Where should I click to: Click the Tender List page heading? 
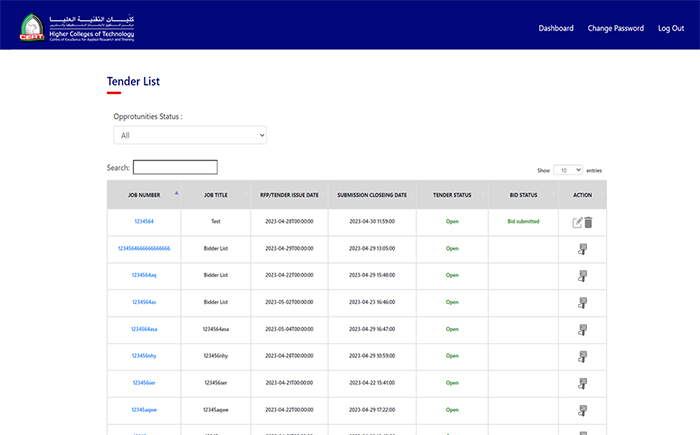click(133, 81)
